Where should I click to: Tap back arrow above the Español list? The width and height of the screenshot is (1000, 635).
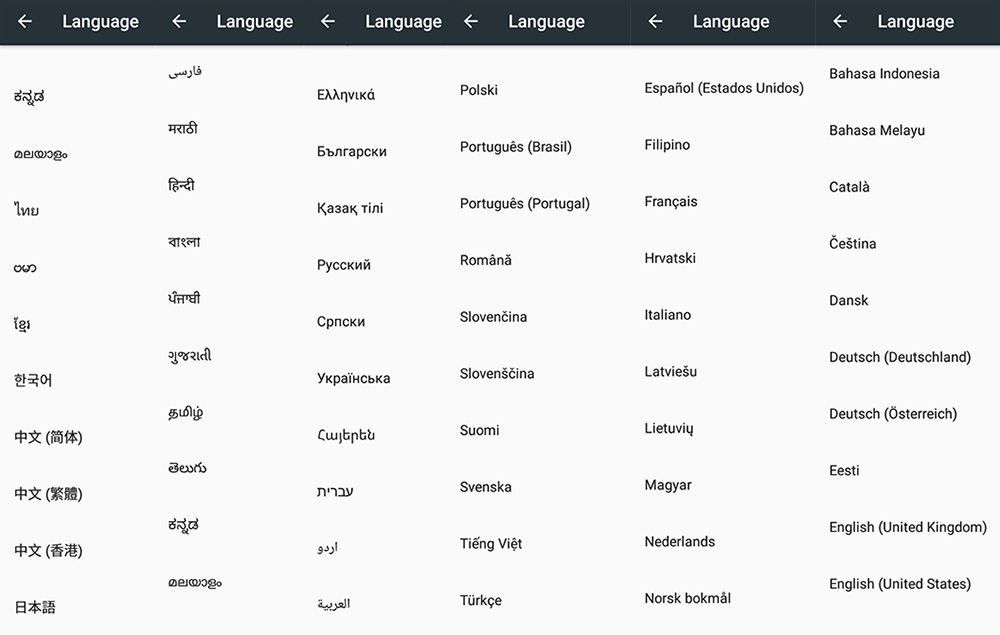tap(656, 21)
